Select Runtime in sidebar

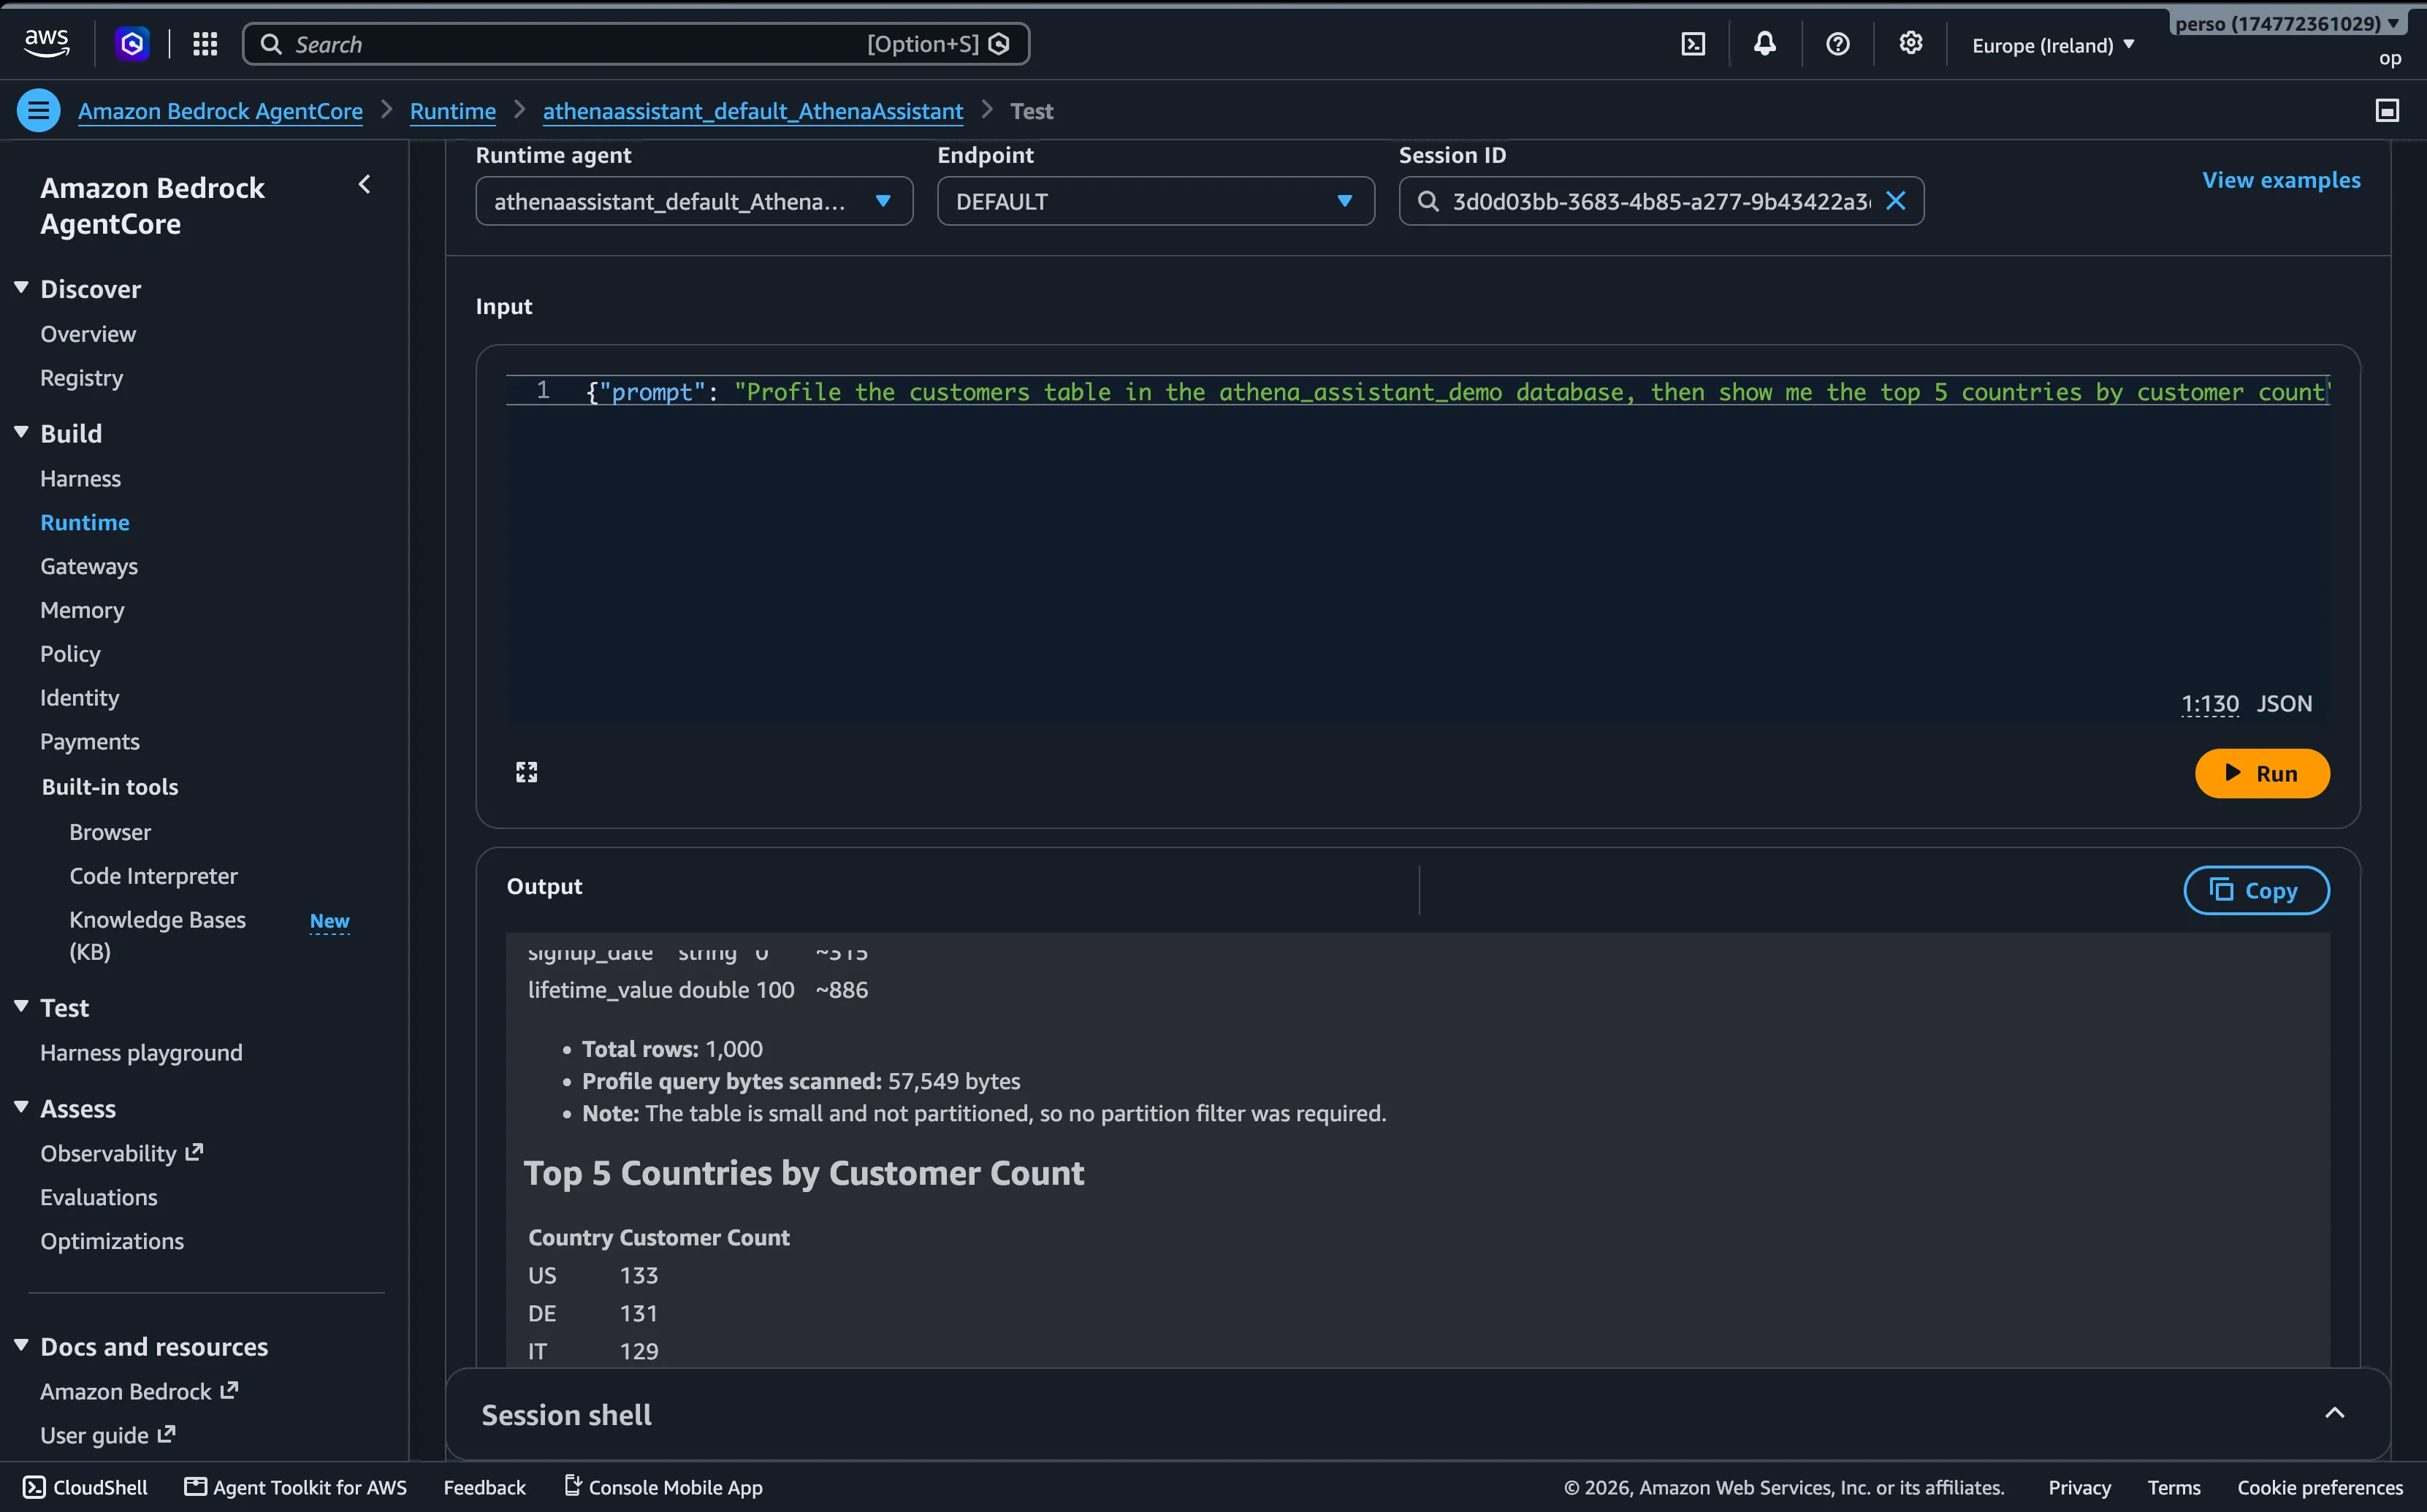(x=85, y=522)
